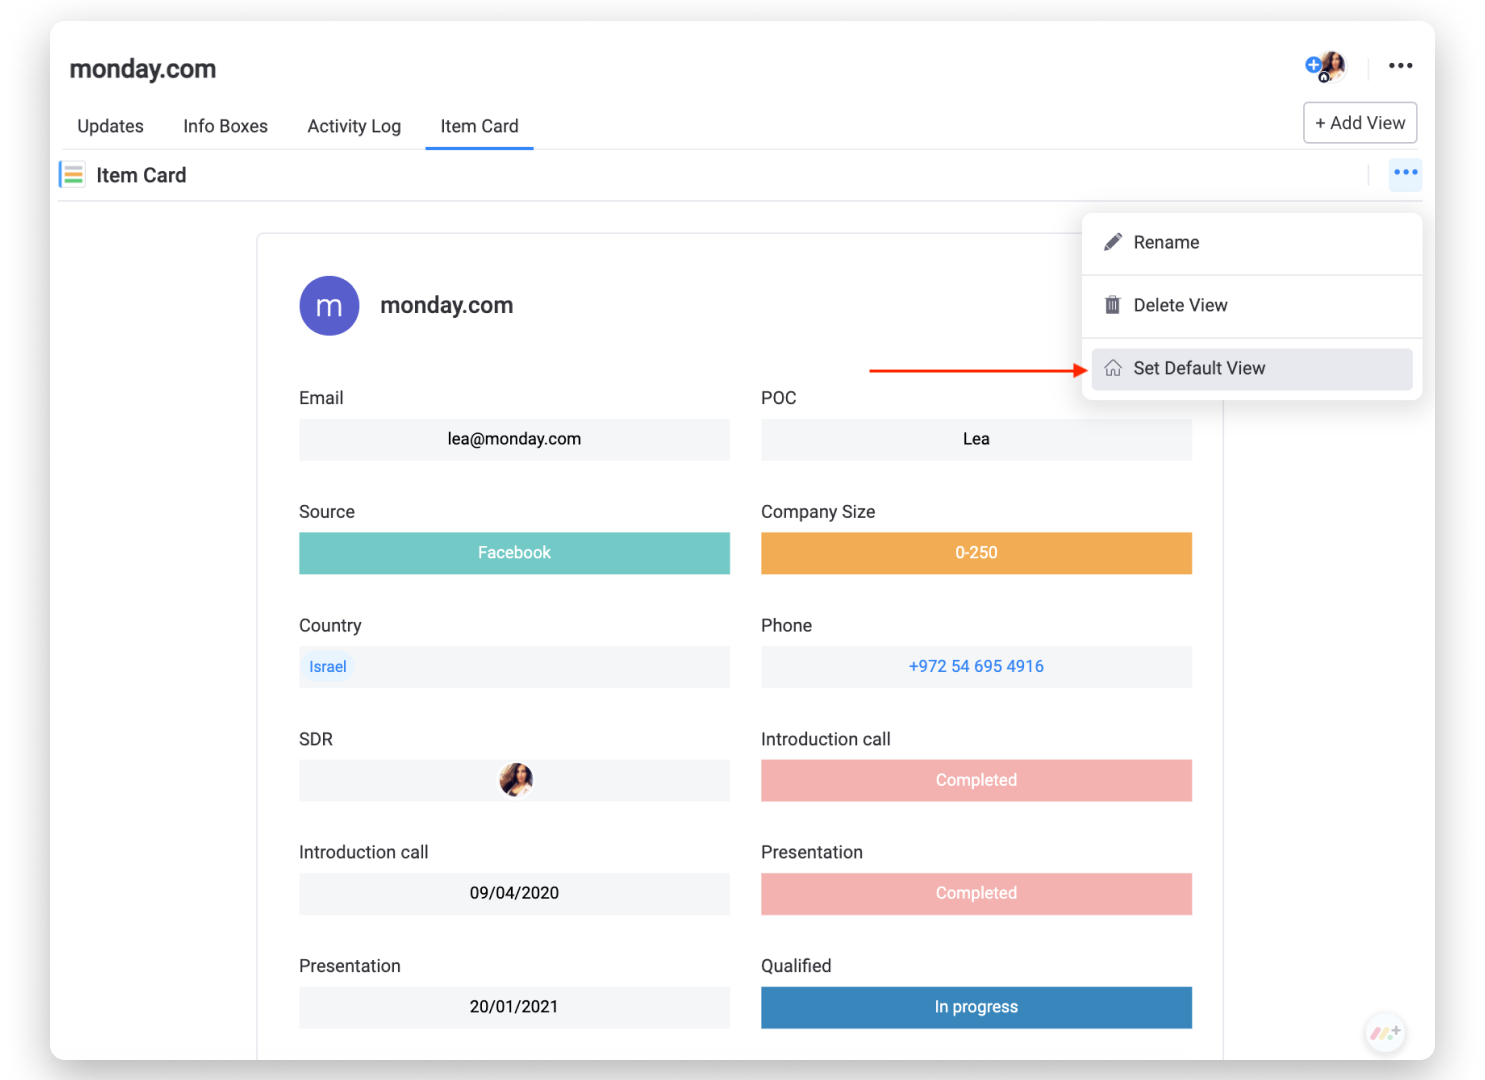
Task: Click the trash icon next to Delete View
Action: (1112, 305)
